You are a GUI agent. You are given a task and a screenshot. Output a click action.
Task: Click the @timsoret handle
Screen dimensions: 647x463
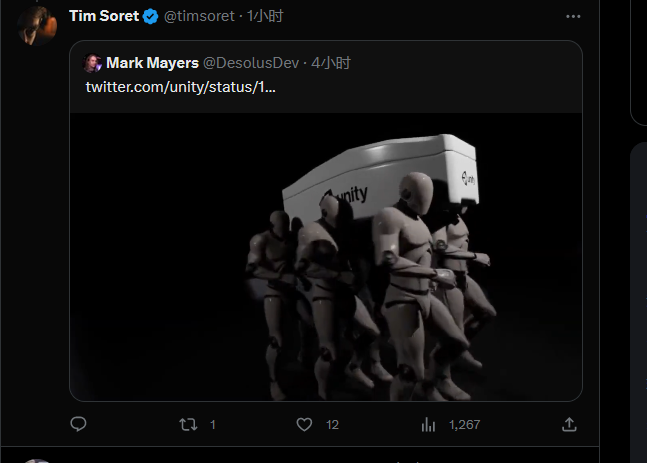(x=198, y=16)
